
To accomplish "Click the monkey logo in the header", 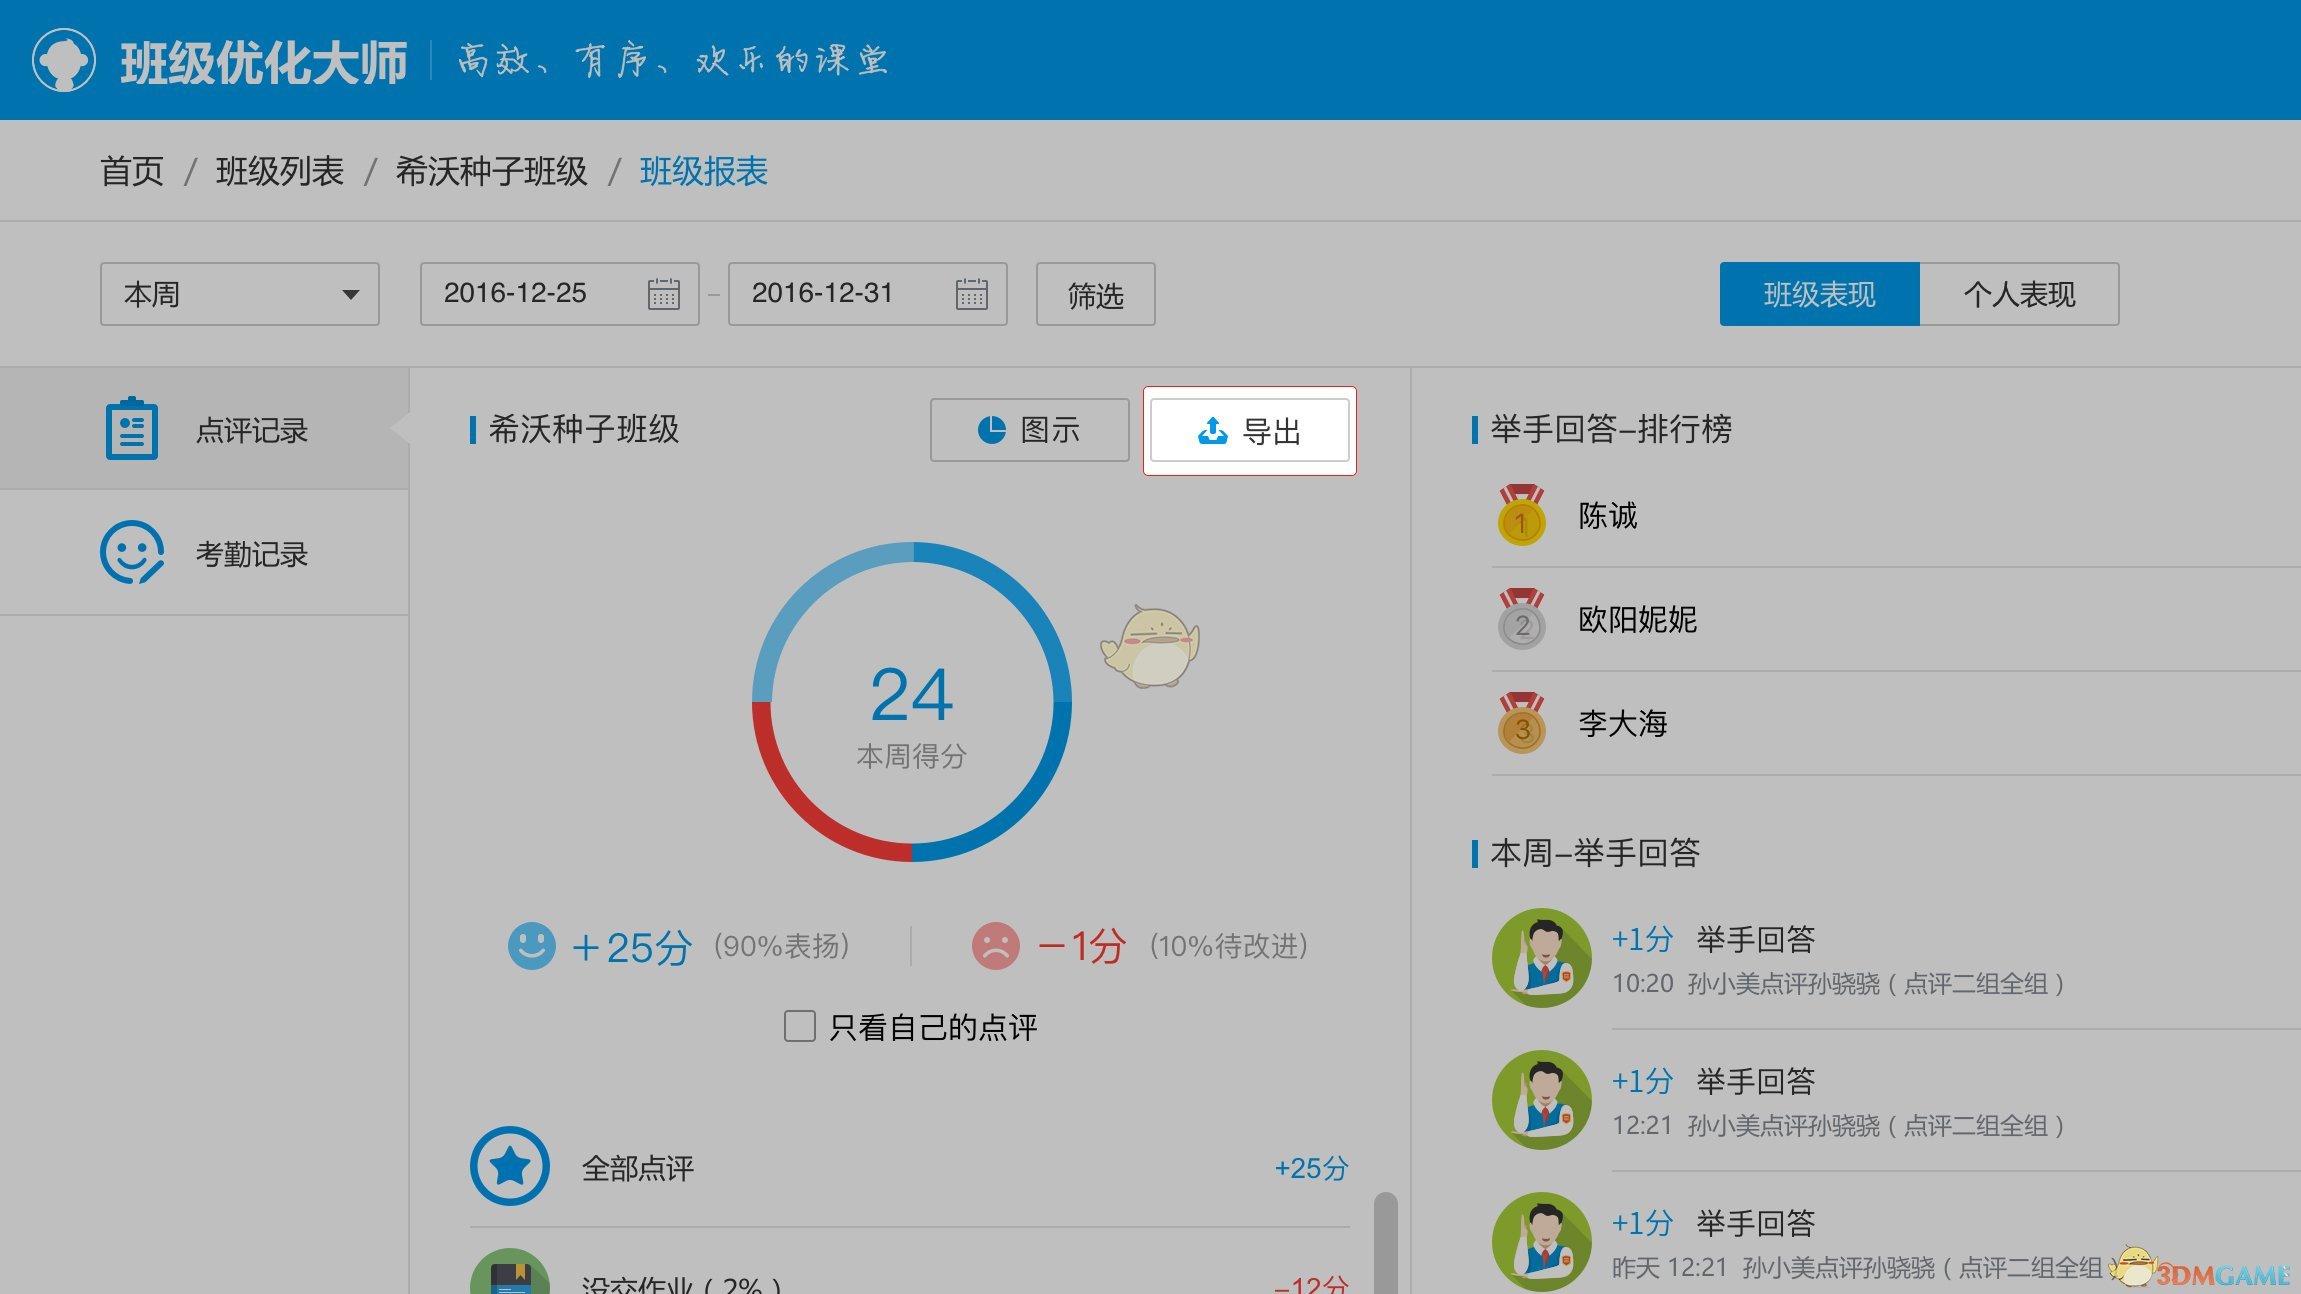I will [x=64, y=60].
